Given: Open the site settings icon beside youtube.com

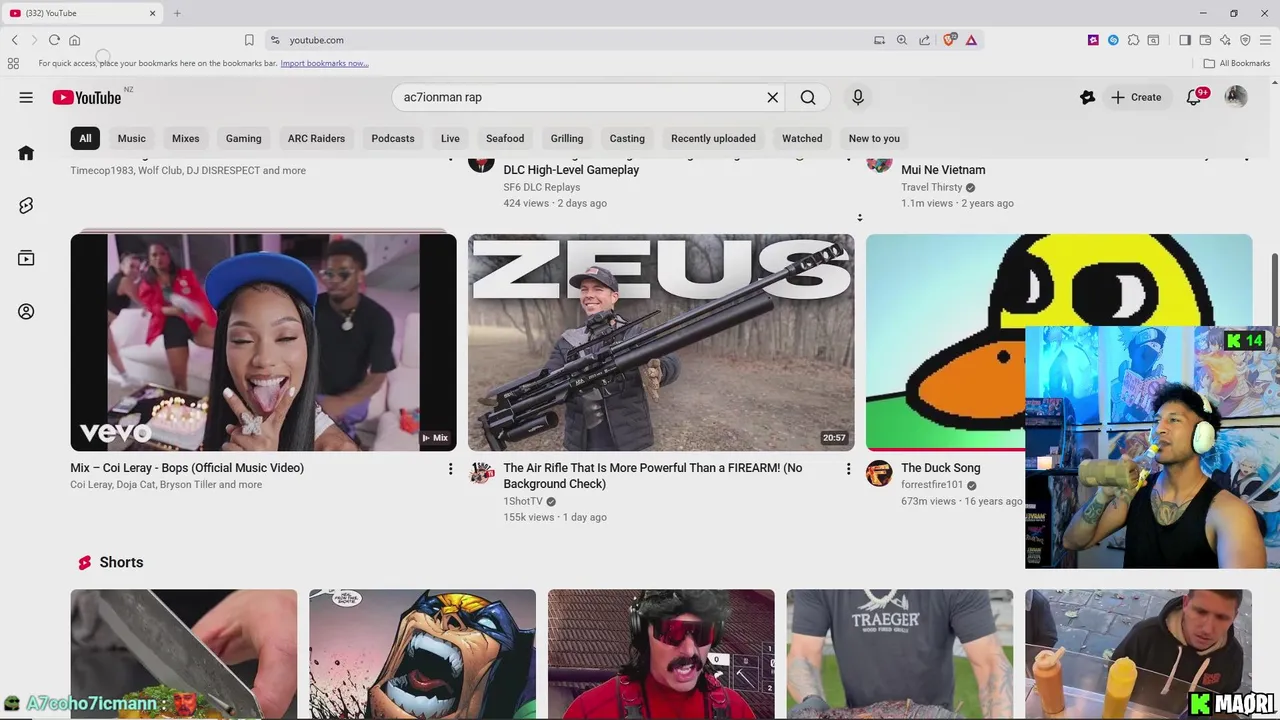Looking at the screenshot, I should pos(275,40).
